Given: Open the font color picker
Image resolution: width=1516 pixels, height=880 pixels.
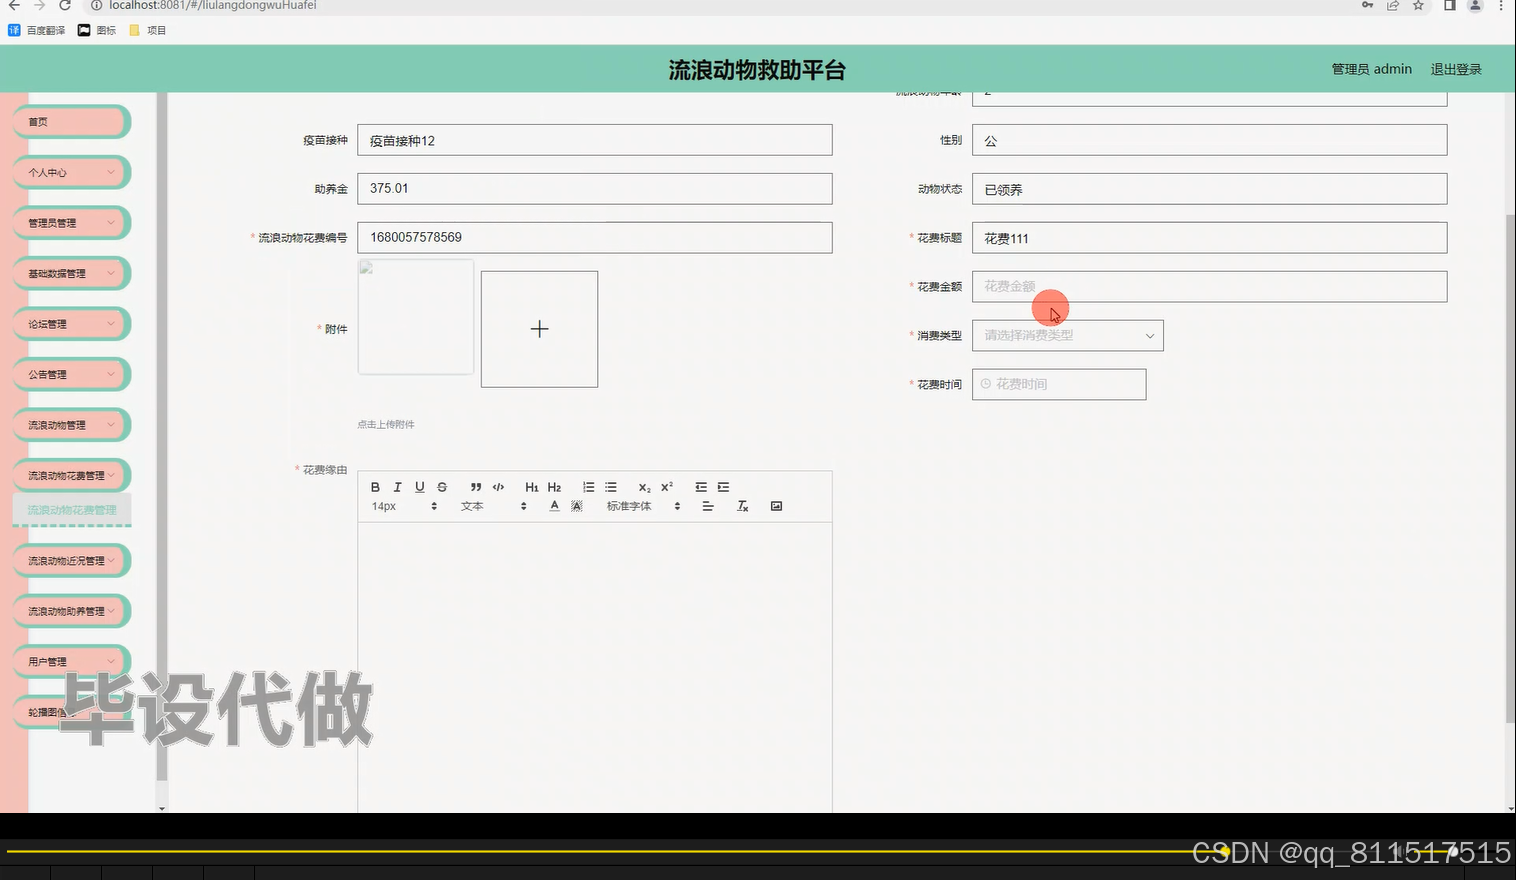Looking at the screenshot, I should pyautogui.click(x=554, y=505).
